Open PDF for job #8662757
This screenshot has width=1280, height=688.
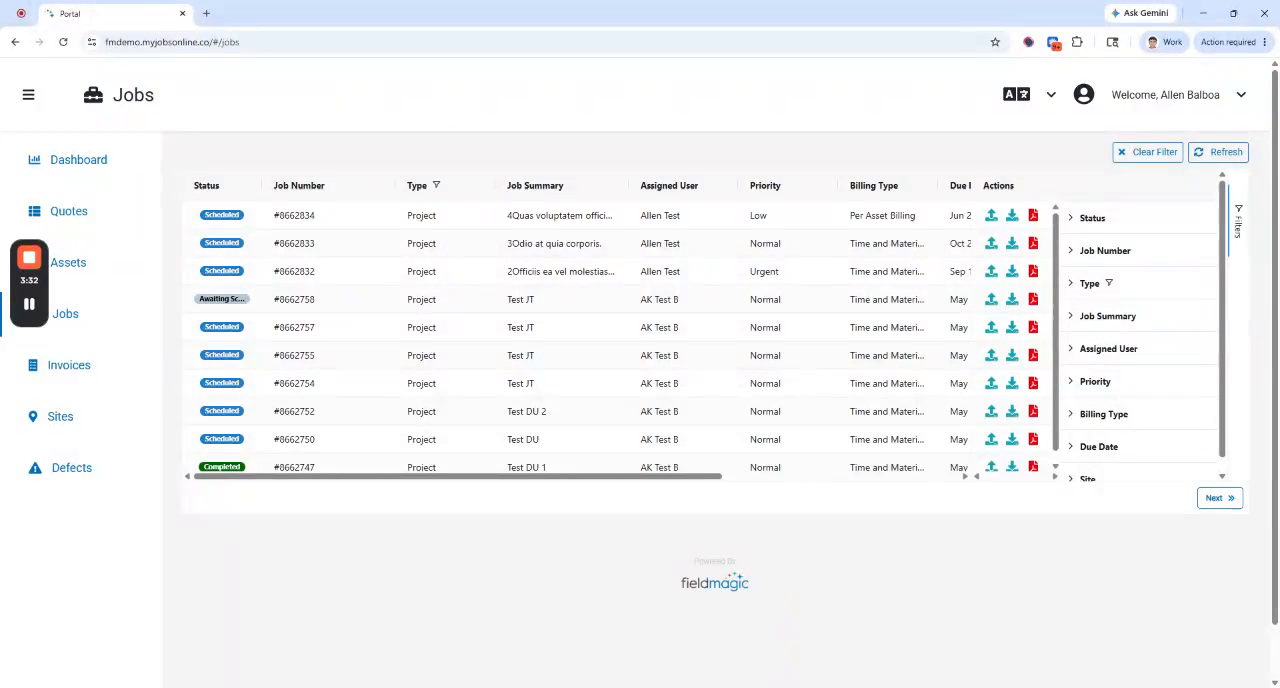coord(1033,327)
